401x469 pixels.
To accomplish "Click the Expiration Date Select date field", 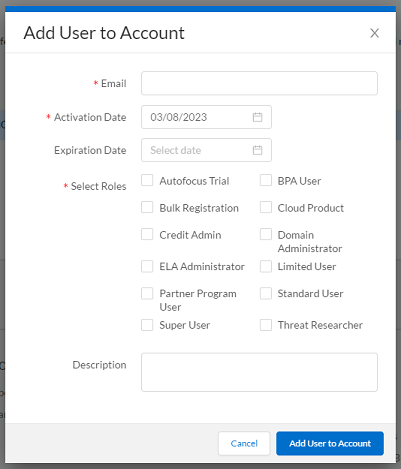I will tap(206, 150).
